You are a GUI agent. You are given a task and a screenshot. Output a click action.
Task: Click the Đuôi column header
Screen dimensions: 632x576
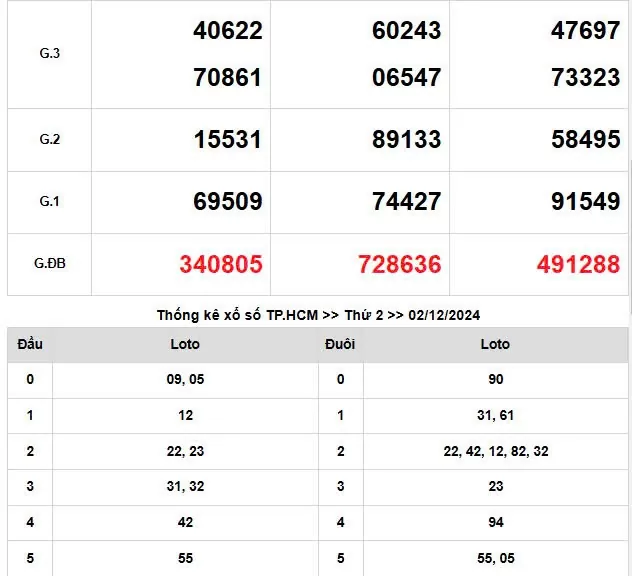pos(340,344)
